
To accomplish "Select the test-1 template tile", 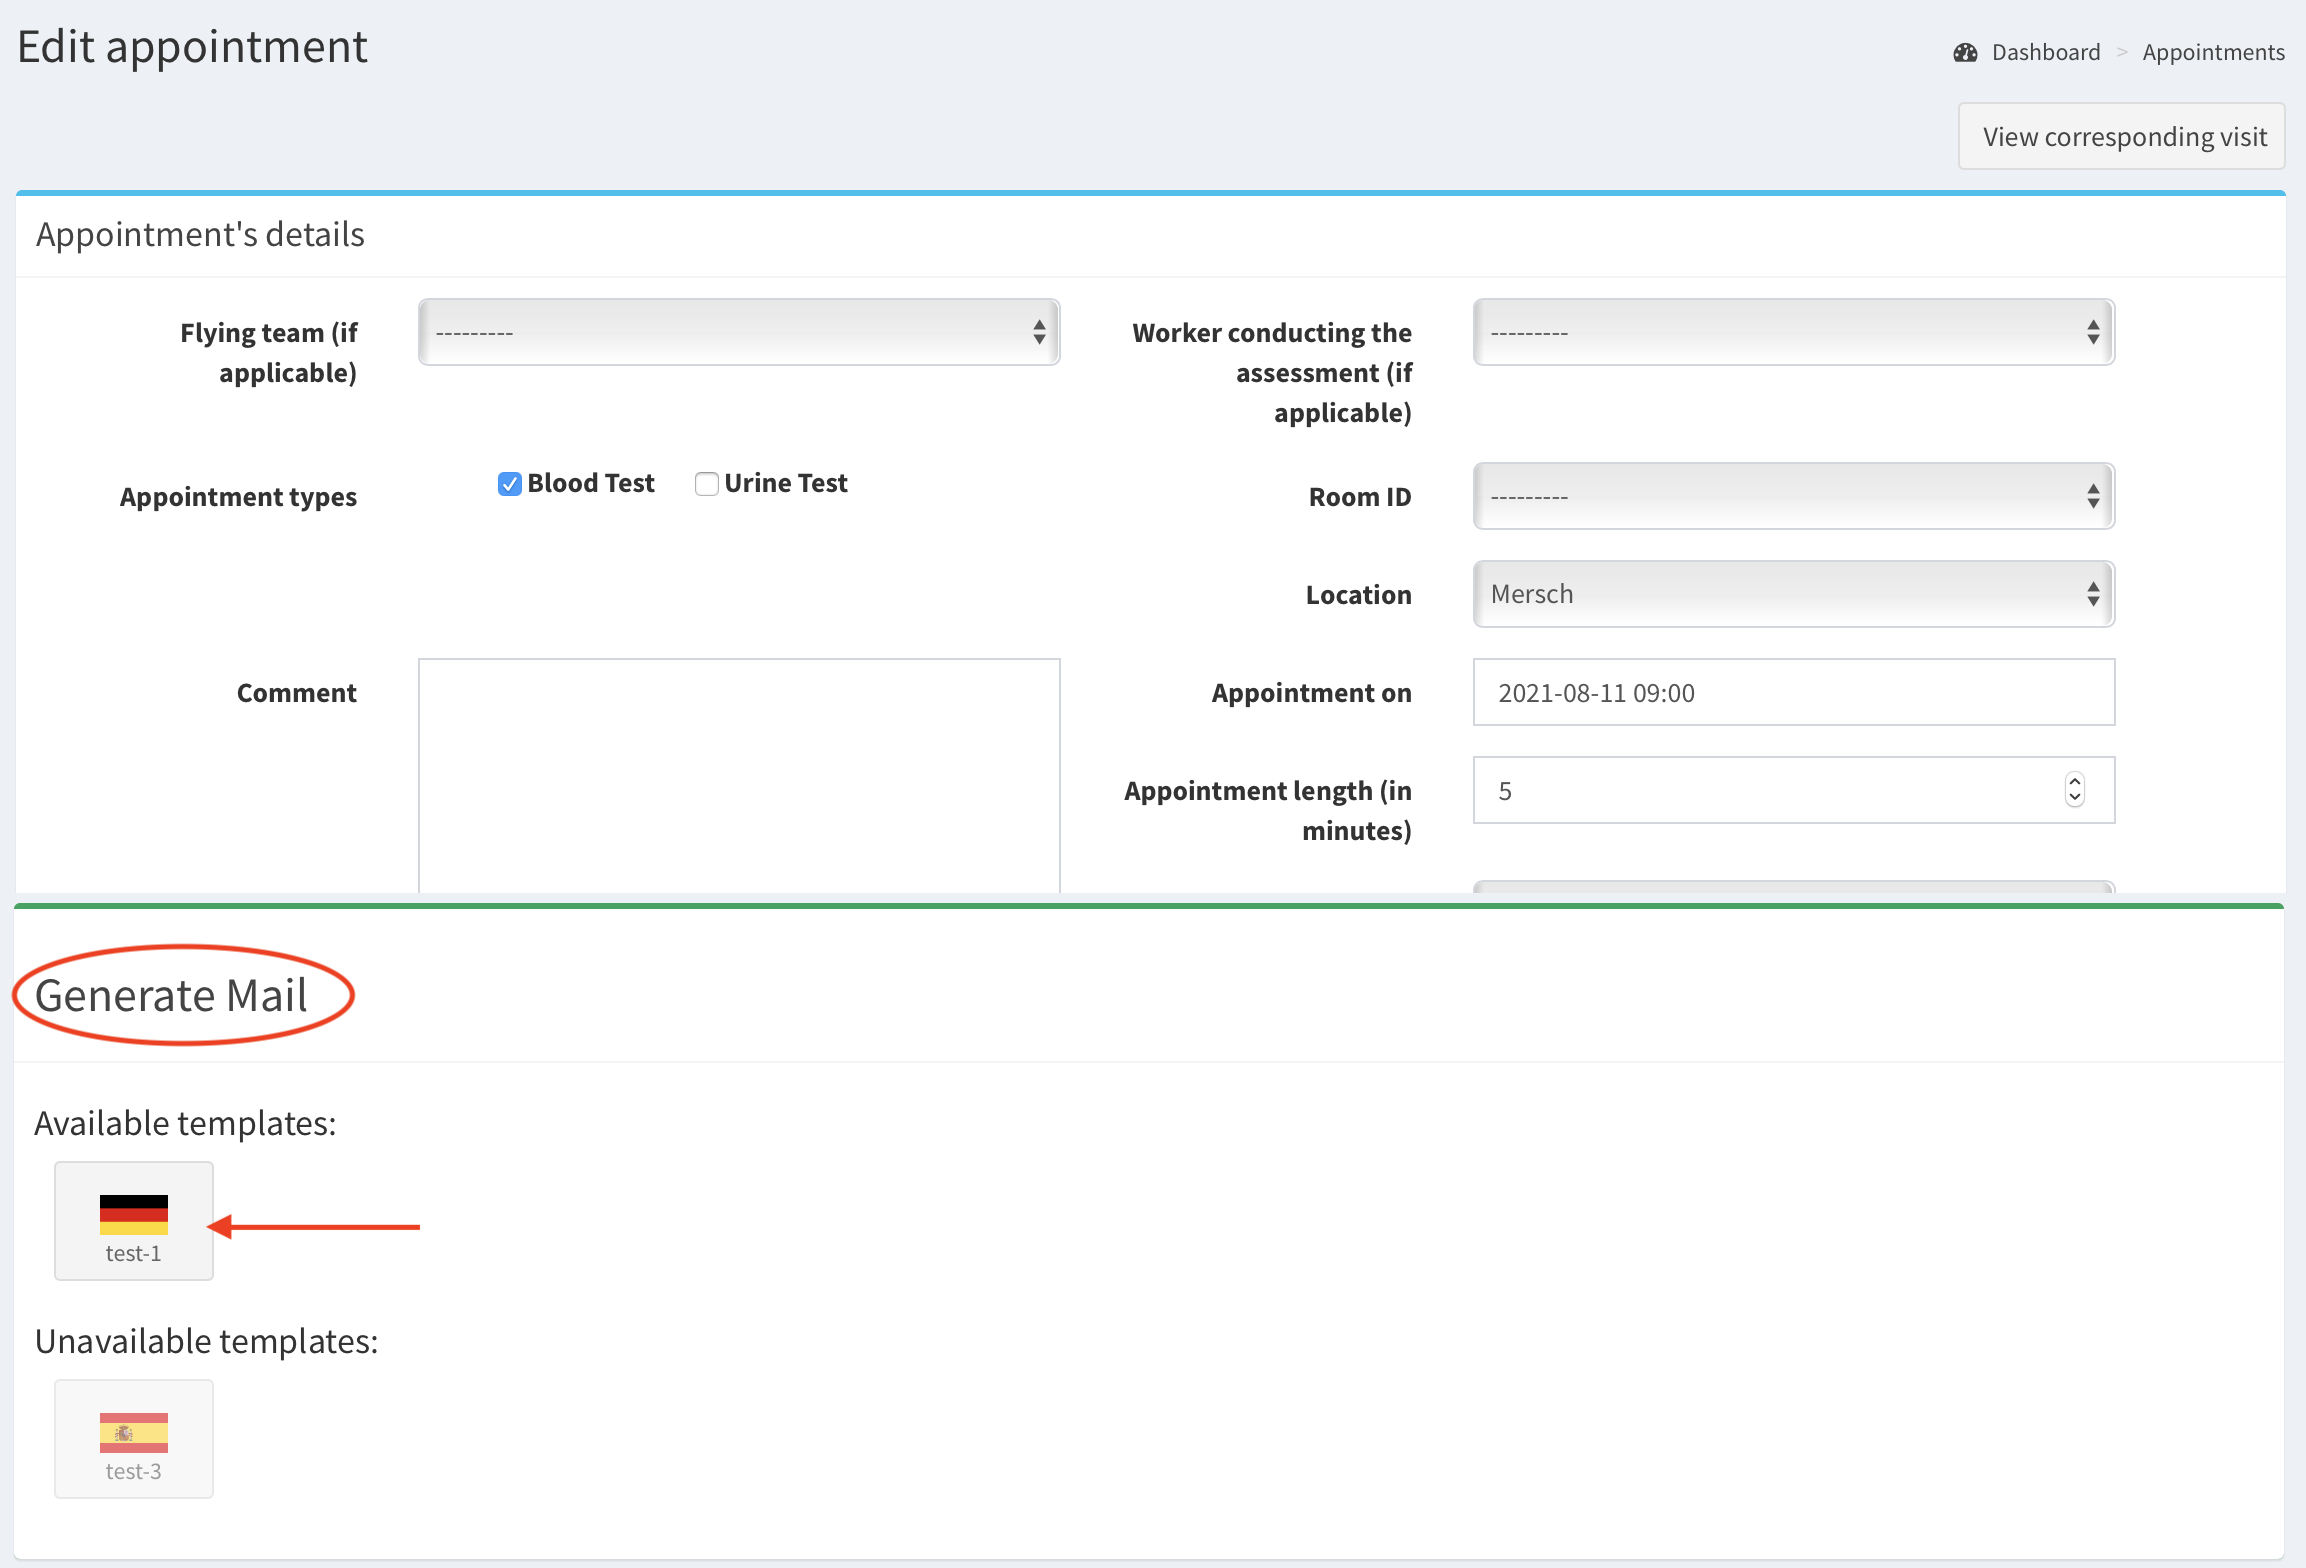I will coord(133,1221).
